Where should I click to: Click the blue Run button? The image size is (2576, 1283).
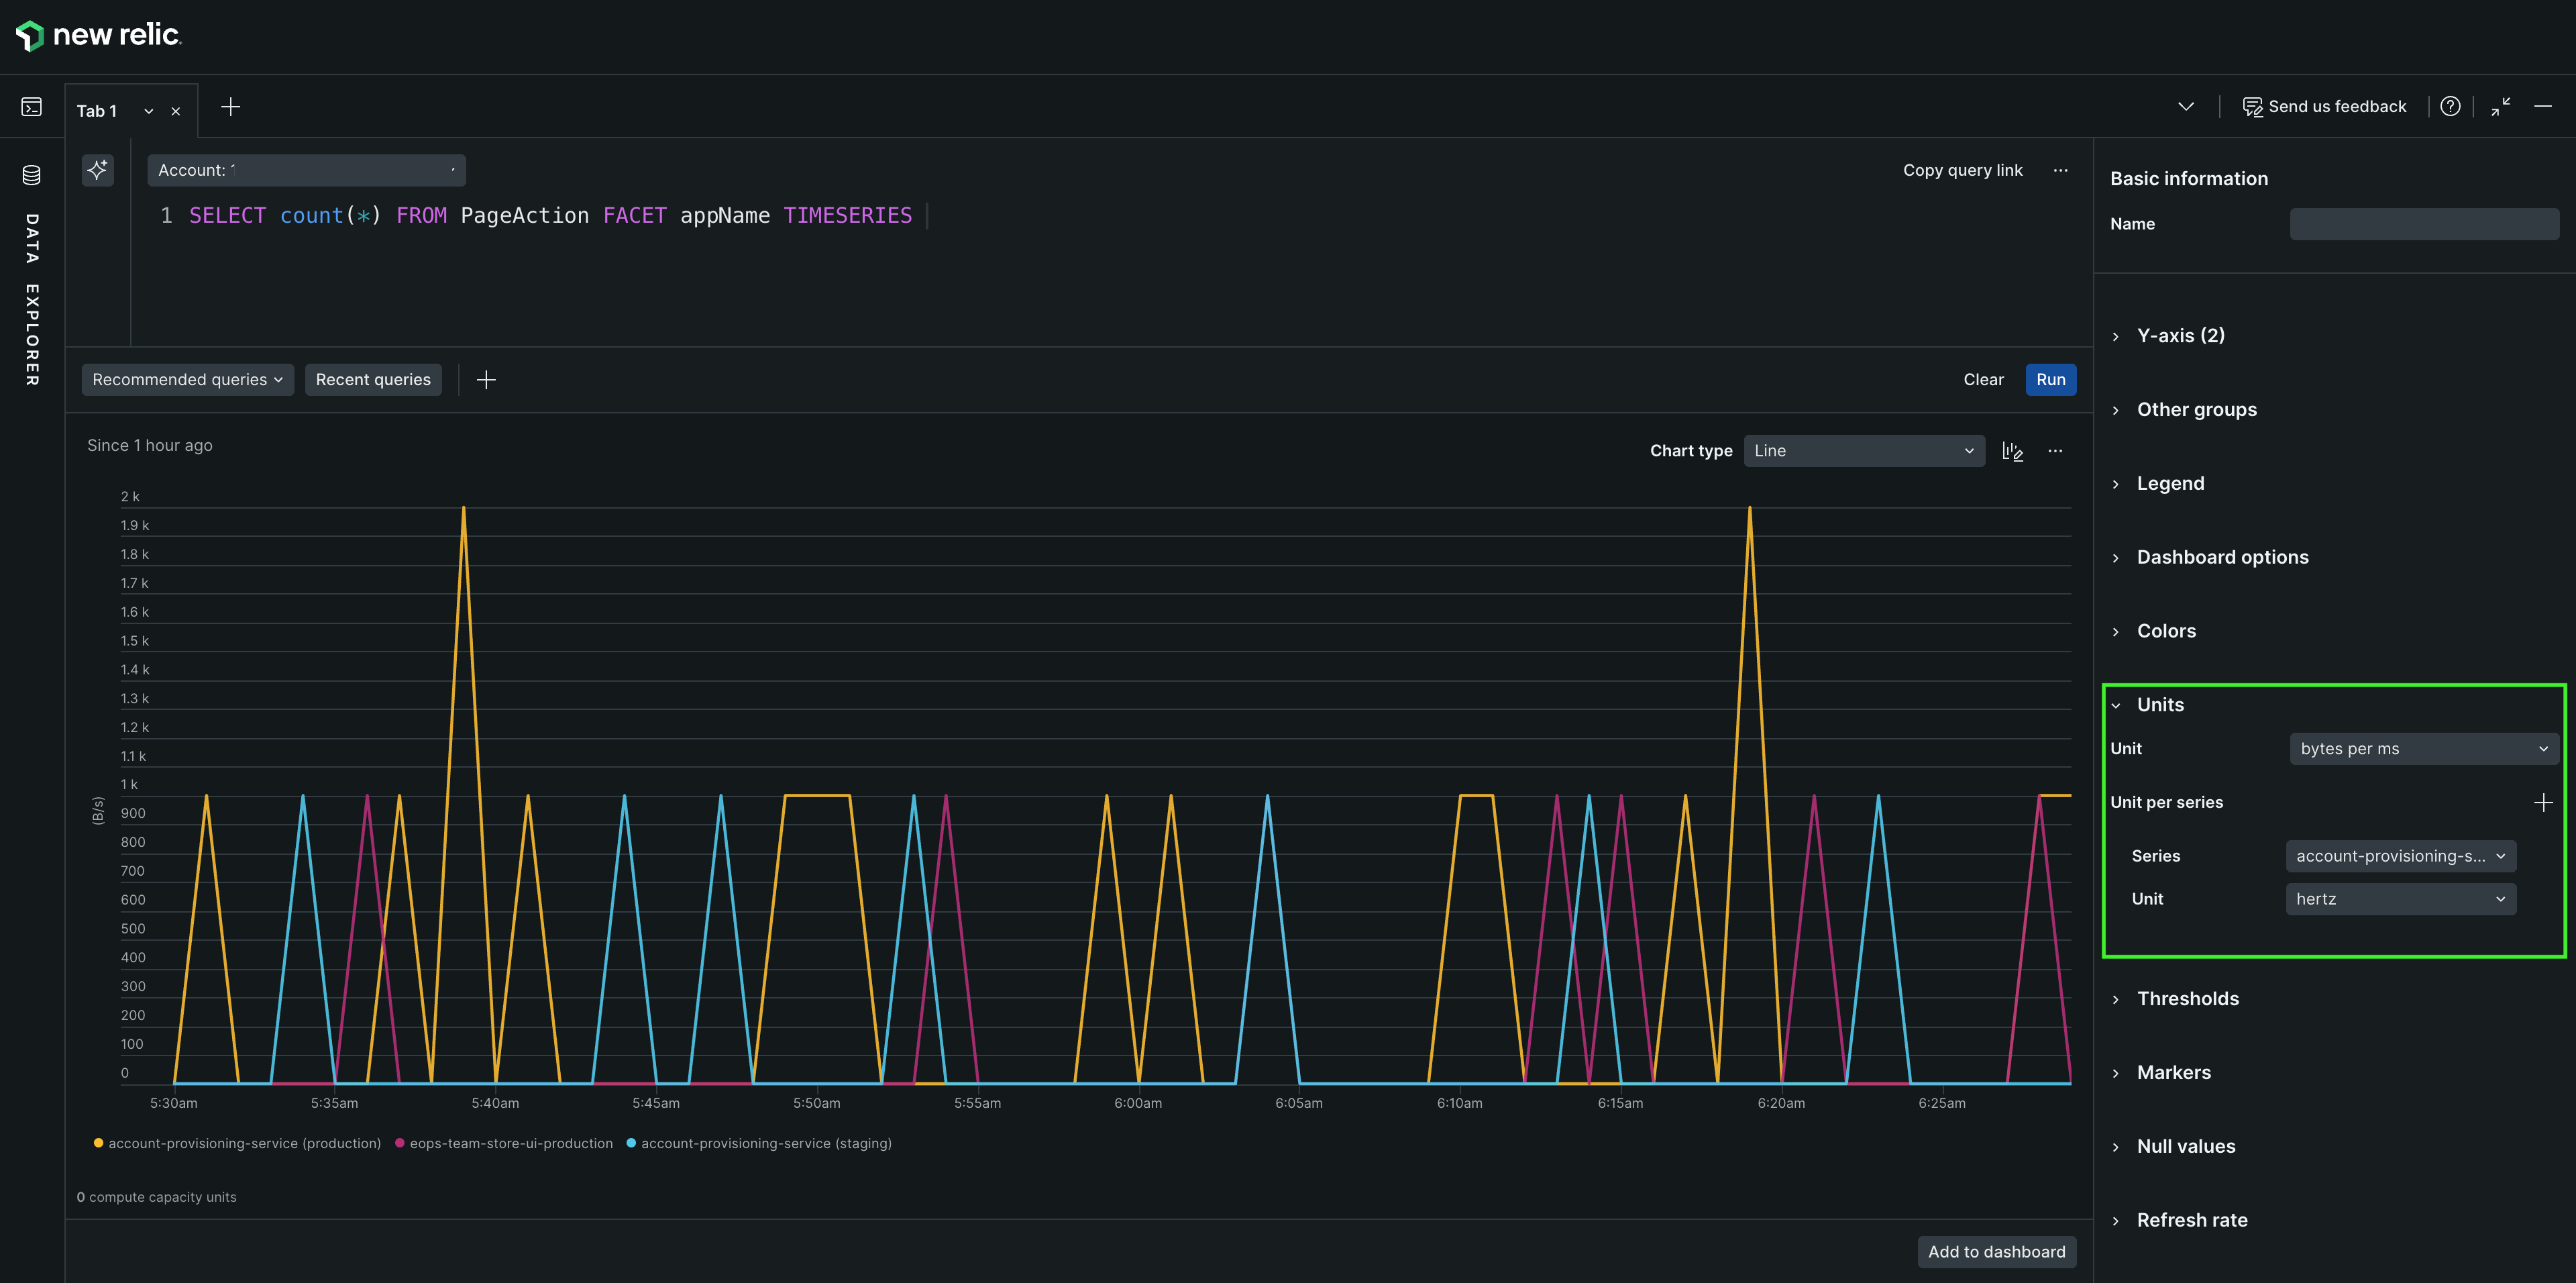pos(2050,380)
